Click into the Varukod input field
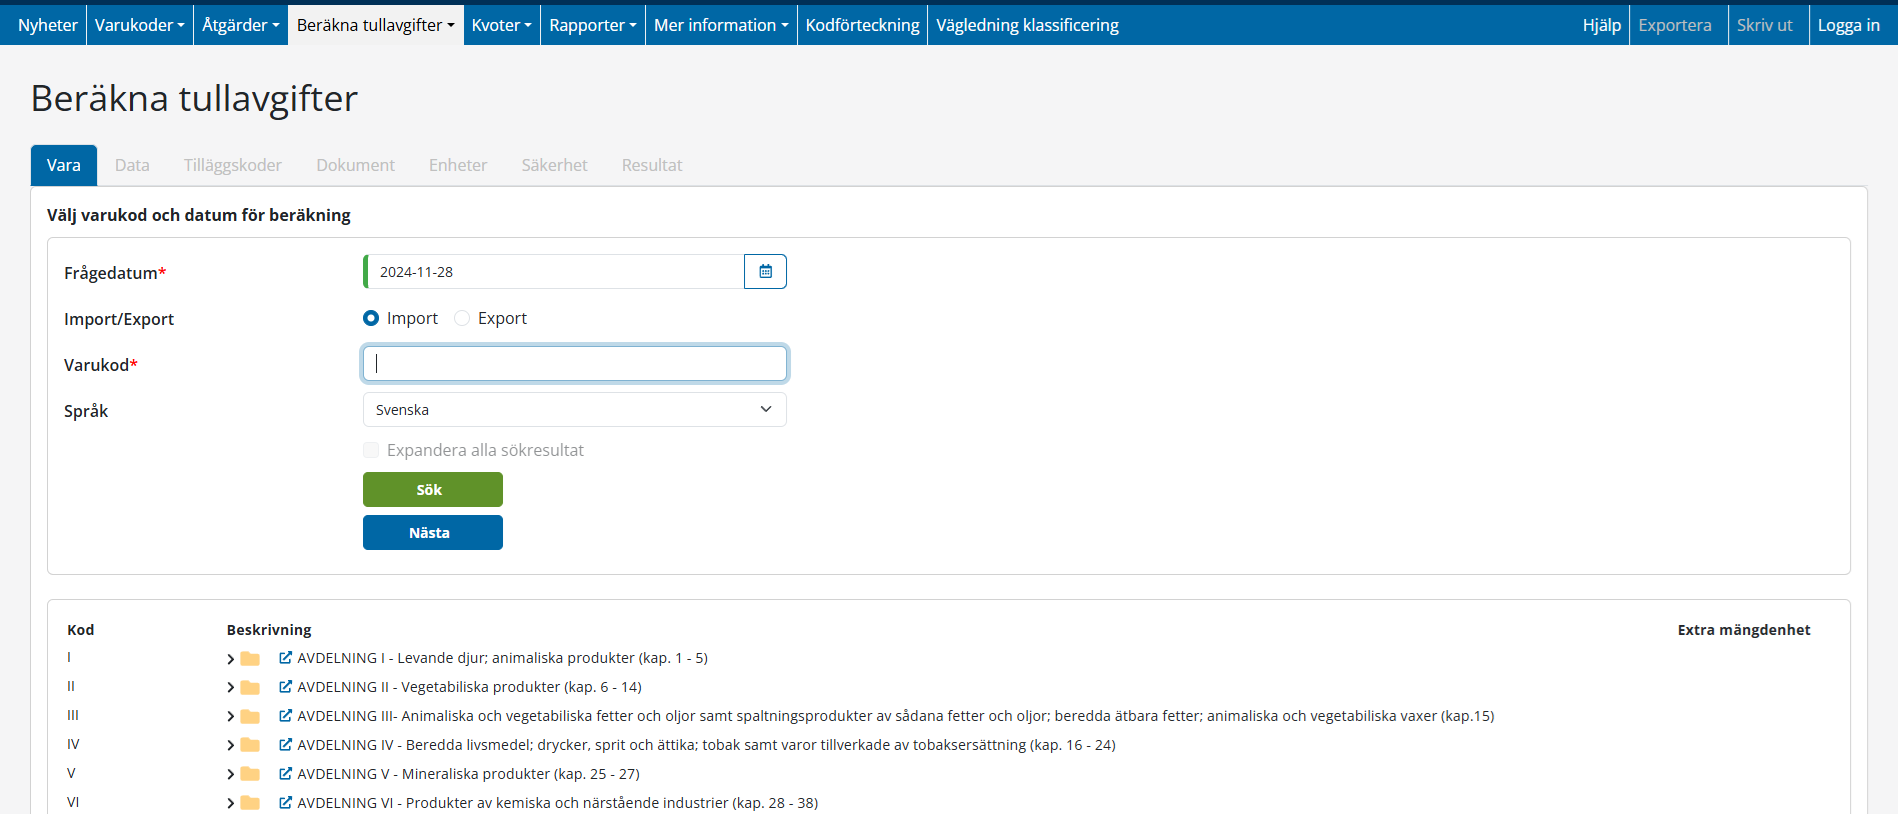 point(574,364)
